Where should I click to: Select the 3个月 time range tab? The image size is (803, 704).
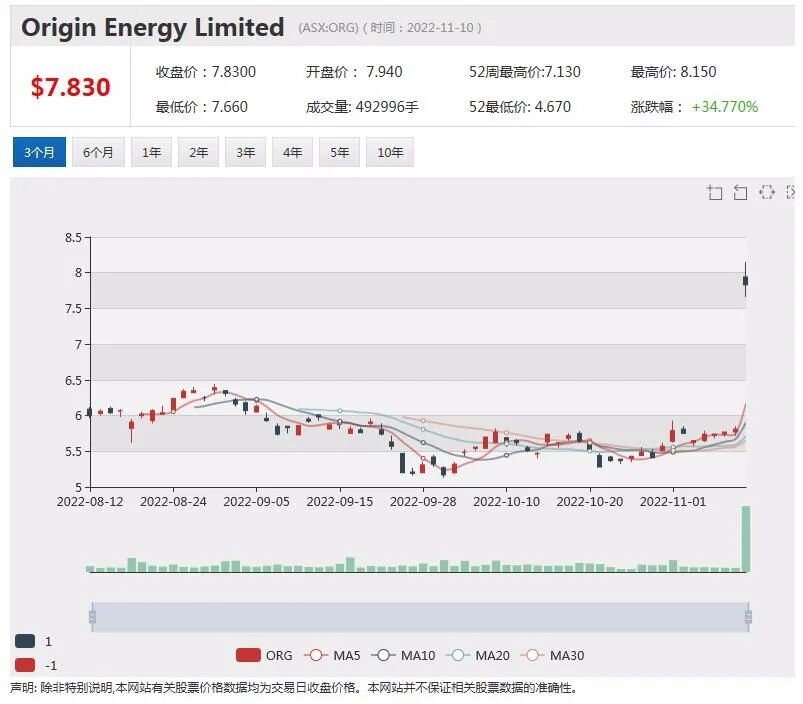tap(39, 152)
